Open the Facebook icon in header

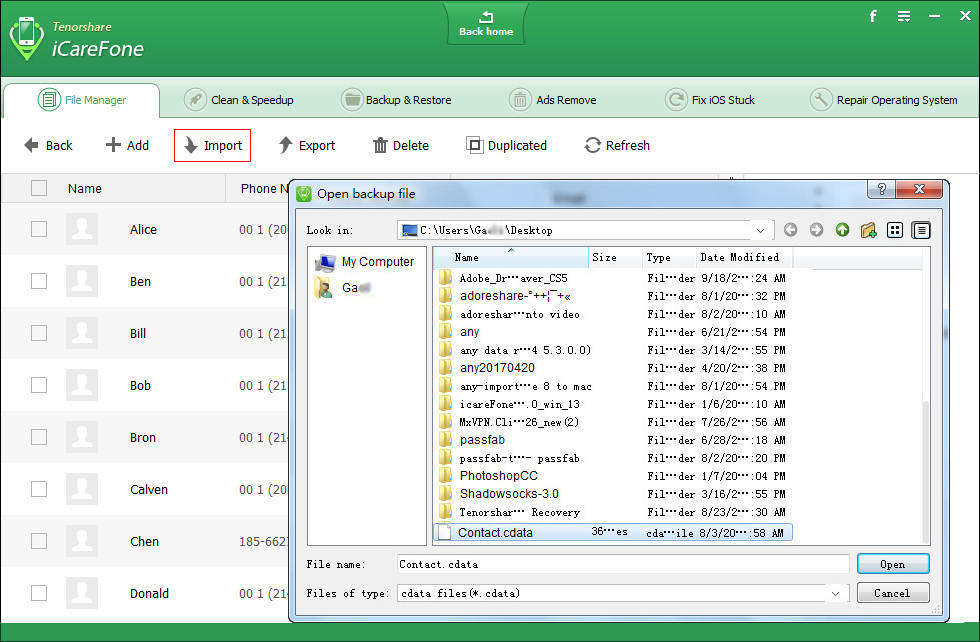click(x=873, y=16)
